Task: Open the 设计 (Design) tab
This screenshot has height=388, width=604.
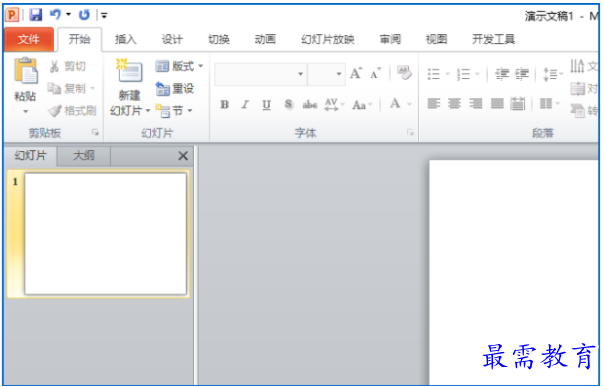Action: (x=172, y=39)
